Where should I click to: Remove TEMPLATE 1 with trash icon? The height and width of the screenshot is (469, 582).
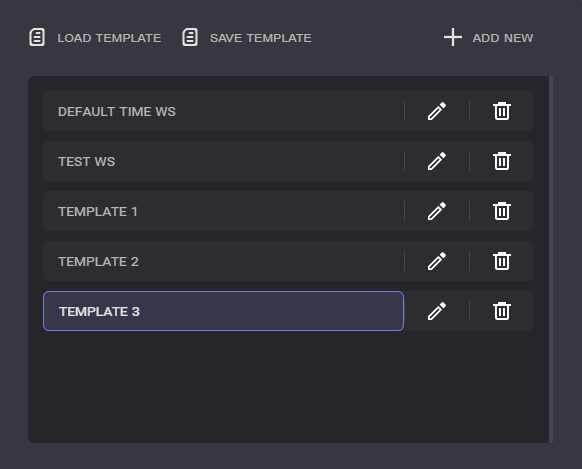coord(502,211)
